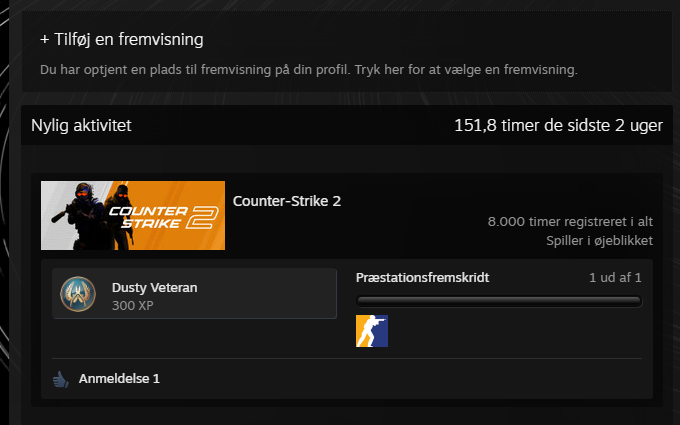Click the '1 ud af 1' achievement count

615,278
